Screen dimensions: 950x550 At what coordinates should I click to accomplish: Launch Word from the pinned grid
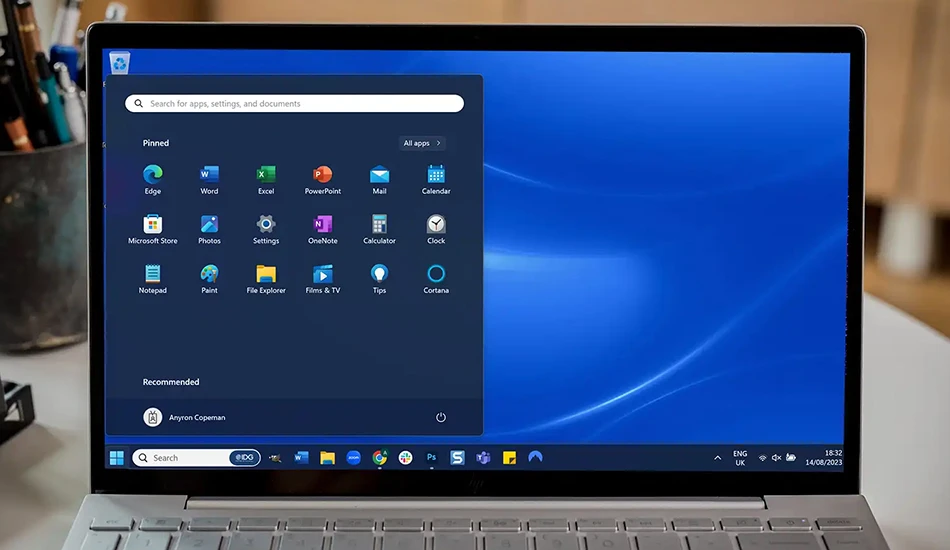(x=209, y=179)
